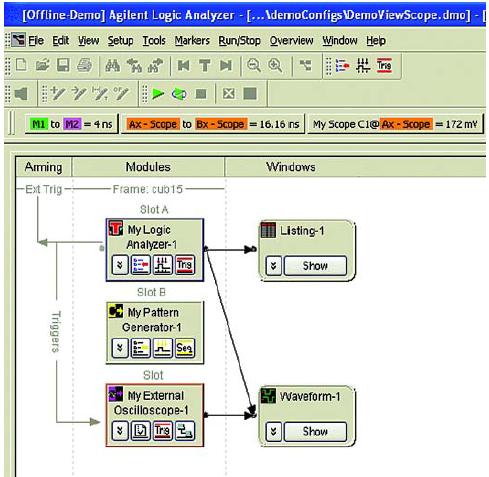This screenshot has width=489, height=477.
Task: Click Show button on Waveform-1
Action: [315, 431]
